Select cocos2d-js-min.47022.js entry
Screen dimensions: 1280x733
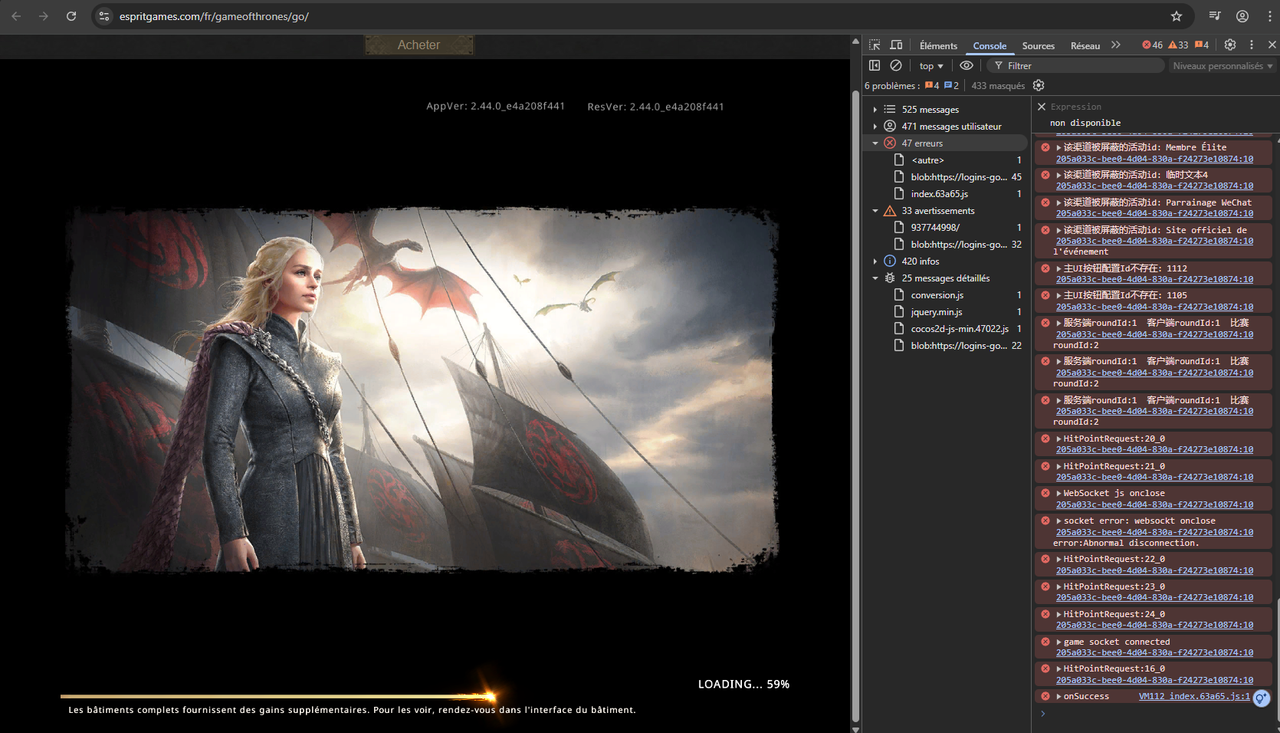959,329
